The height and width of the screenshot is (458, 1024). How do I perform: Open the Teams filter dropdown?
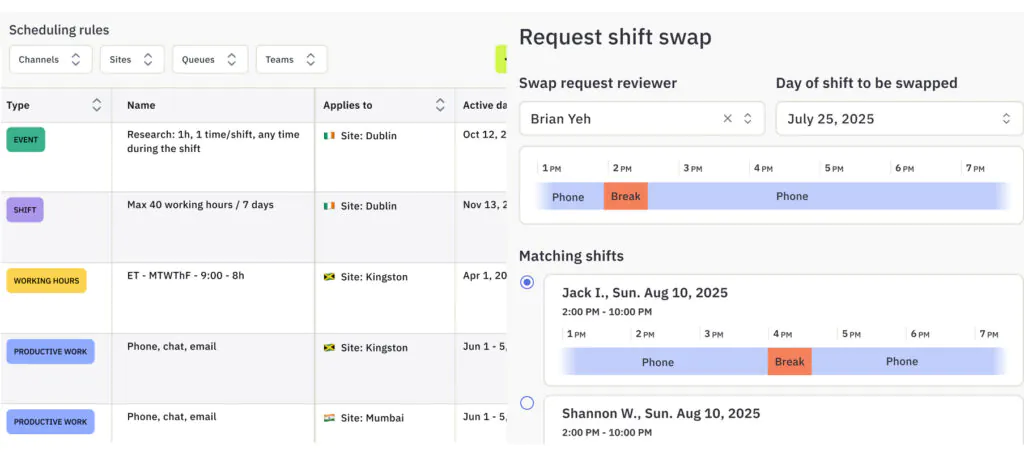291,59
